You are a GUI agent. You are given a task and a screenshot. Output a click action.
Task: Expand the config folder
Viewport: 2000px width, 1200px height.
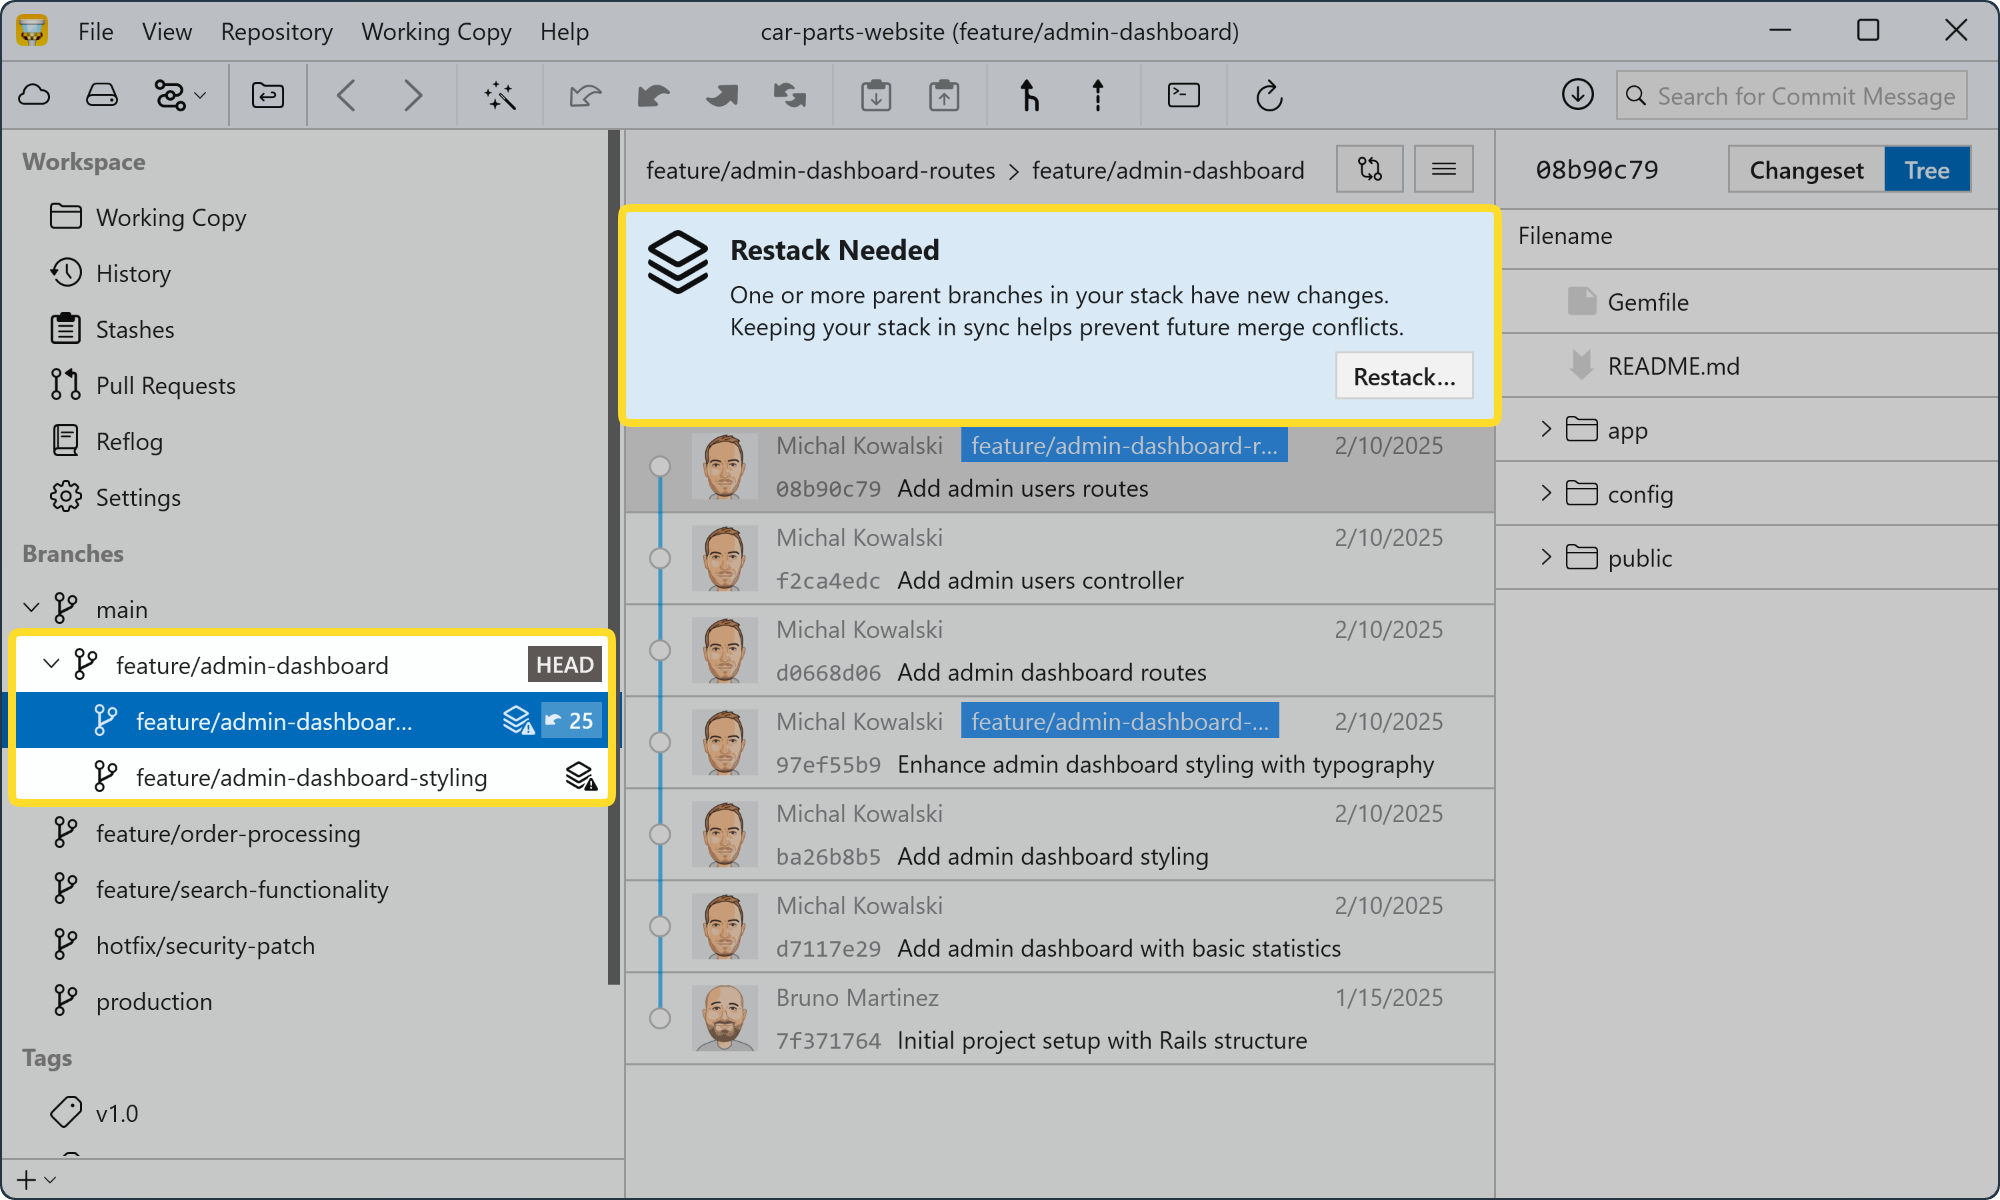click(x=1546, y=493)
